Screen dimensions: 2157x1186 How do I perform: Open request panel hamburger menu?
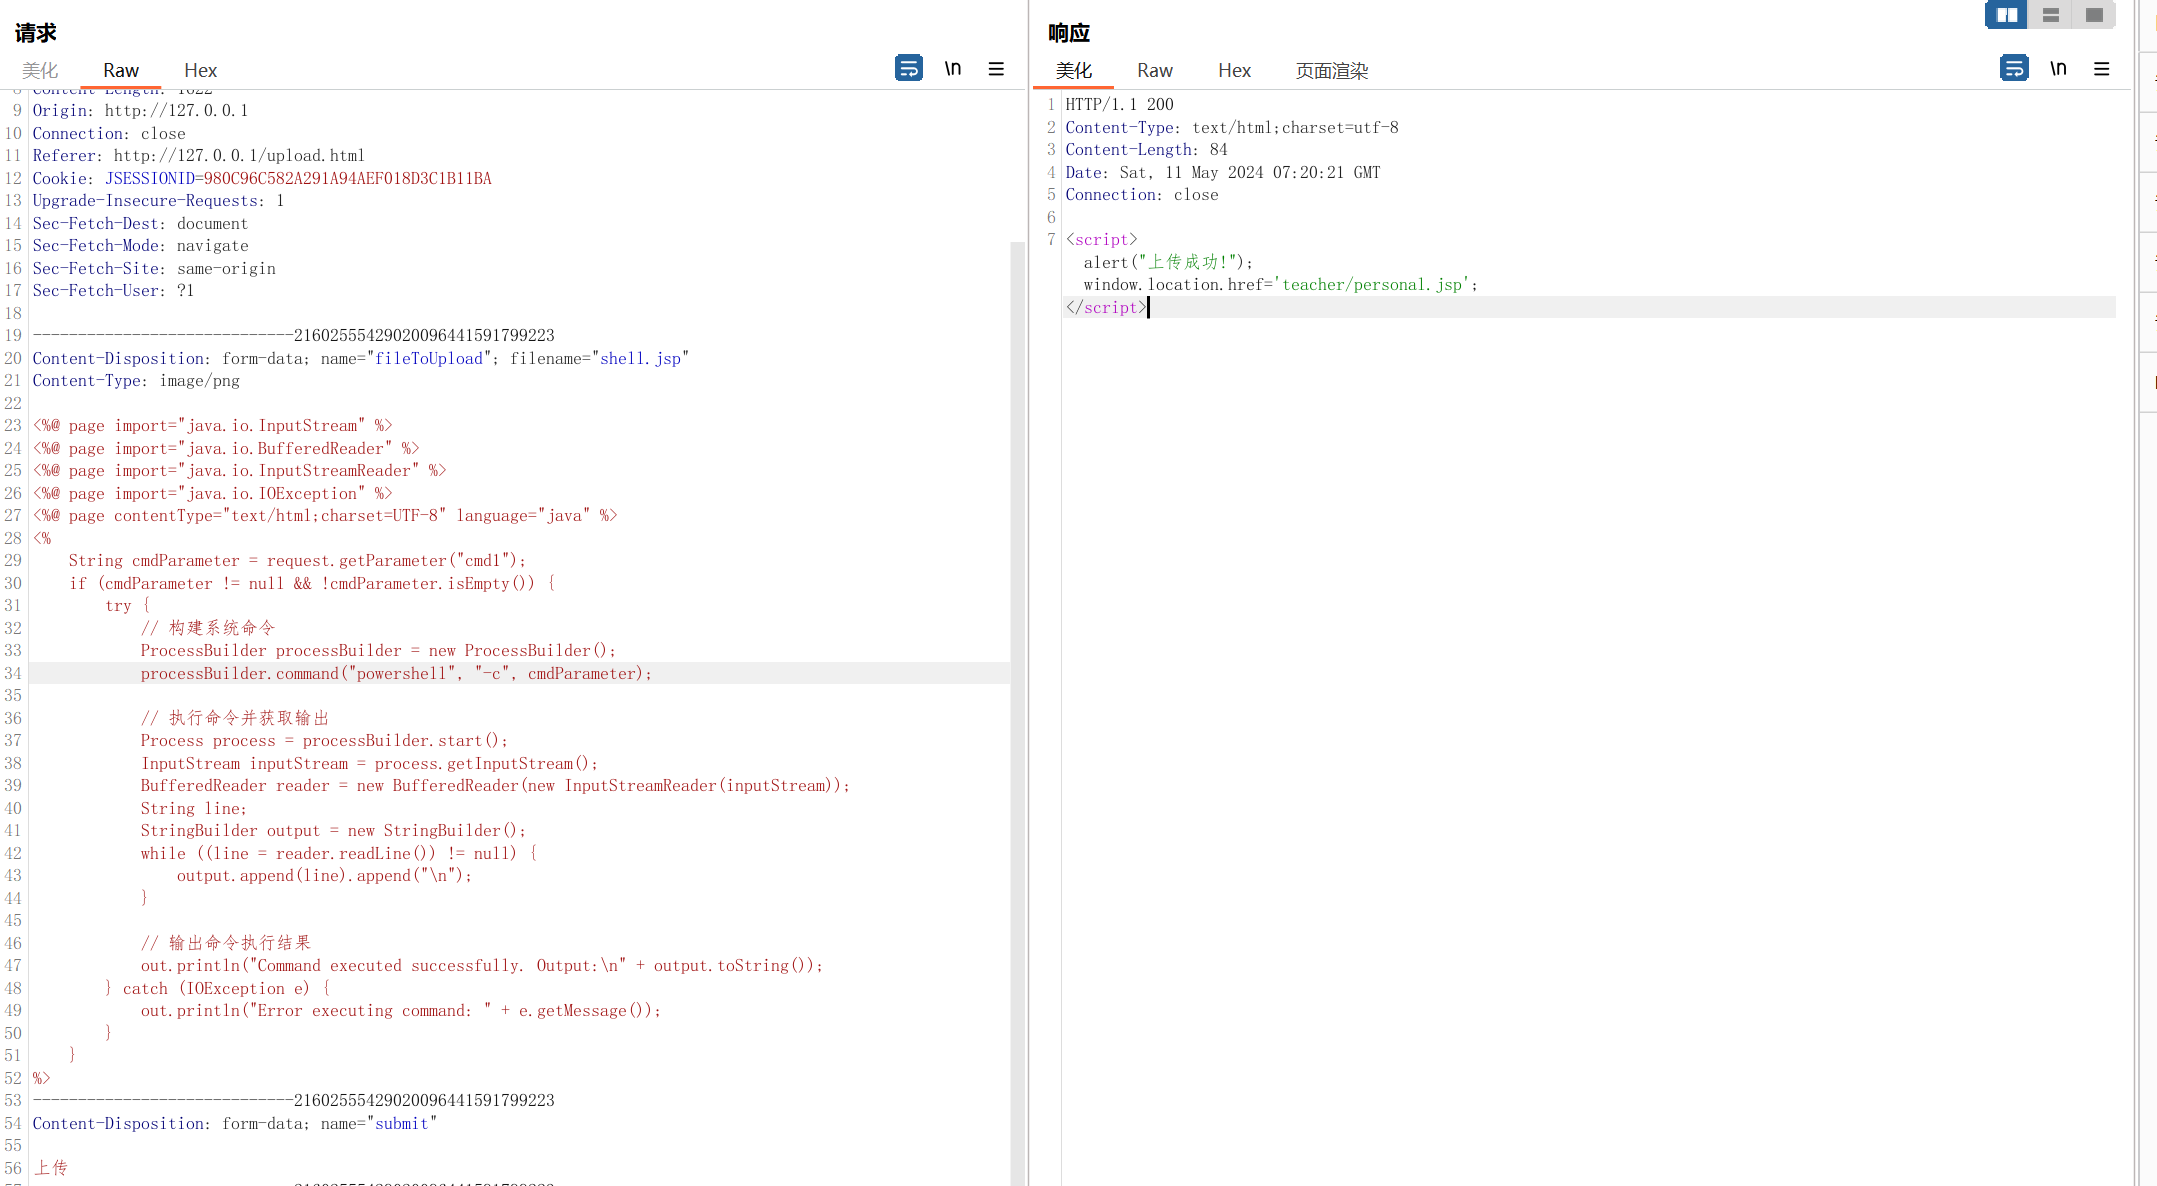(996, 68)
